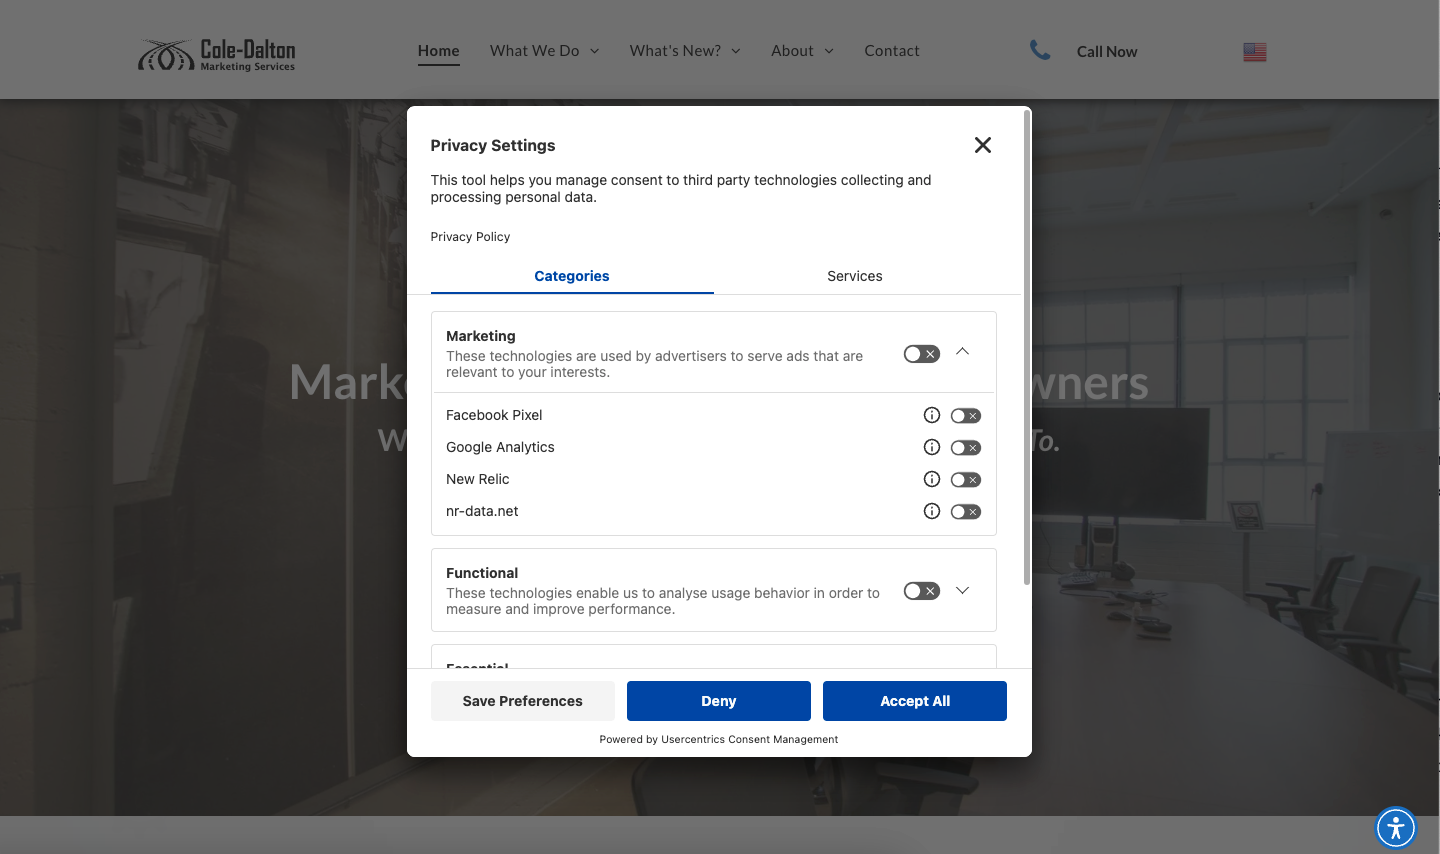The height and width of the screenshot is (854, 1440).
Task: Click the US flag language icon
Action: [1255, 52]
